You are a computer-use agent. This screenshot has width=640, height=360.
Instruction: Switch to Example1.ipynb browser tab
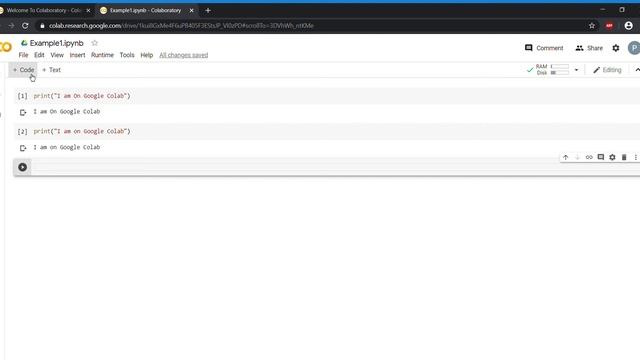(x=145, y=10)
